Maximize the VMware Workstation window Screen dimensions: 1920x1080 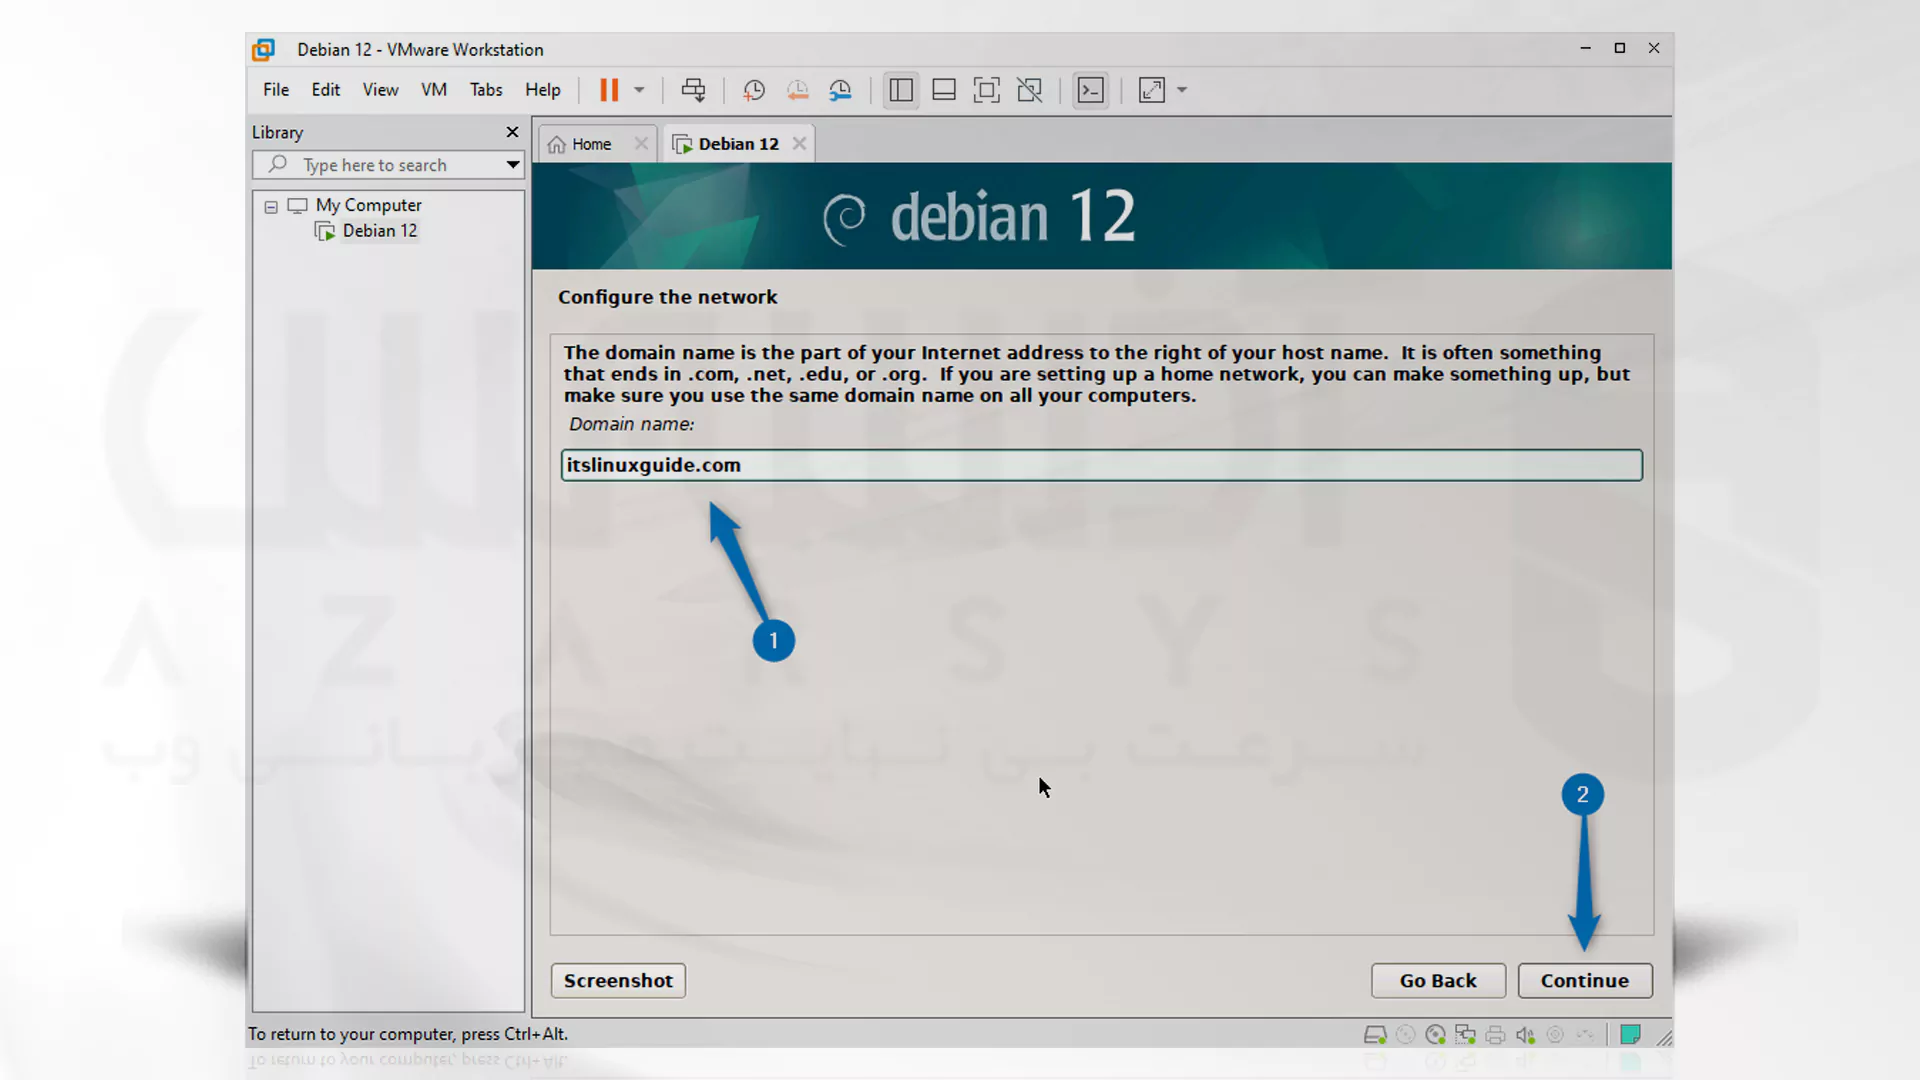click(x=1620, y=48)
